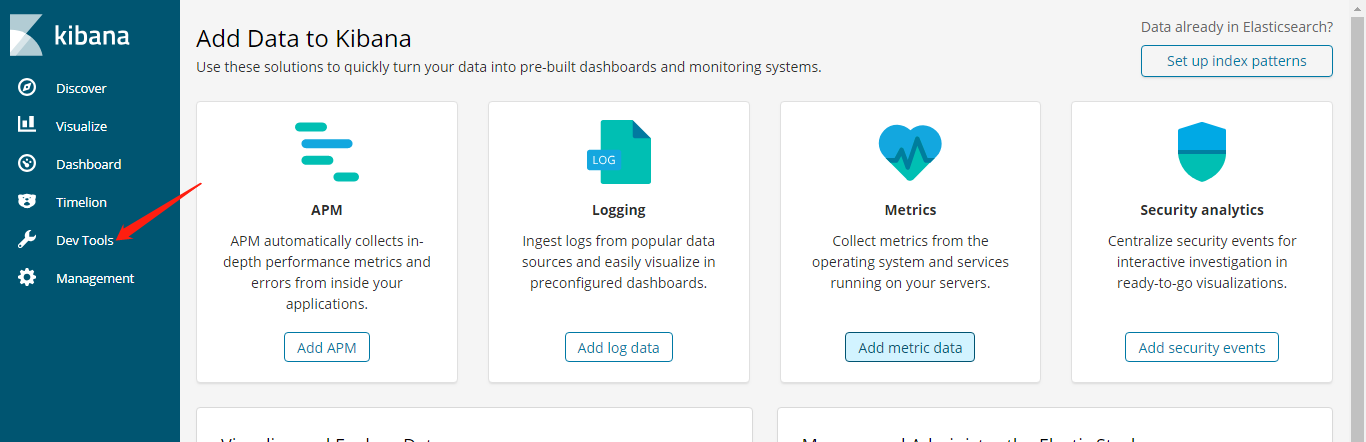Select the Timelion sidebar label
The image size is (1366, 442).
click(x=81, y=202)
